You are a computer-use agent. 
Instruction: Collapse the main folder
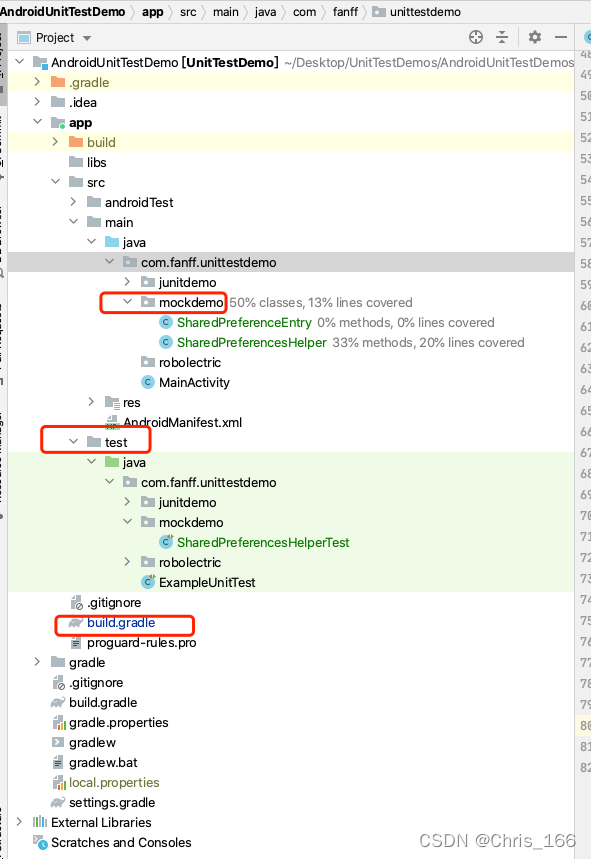tap(73, 221)
